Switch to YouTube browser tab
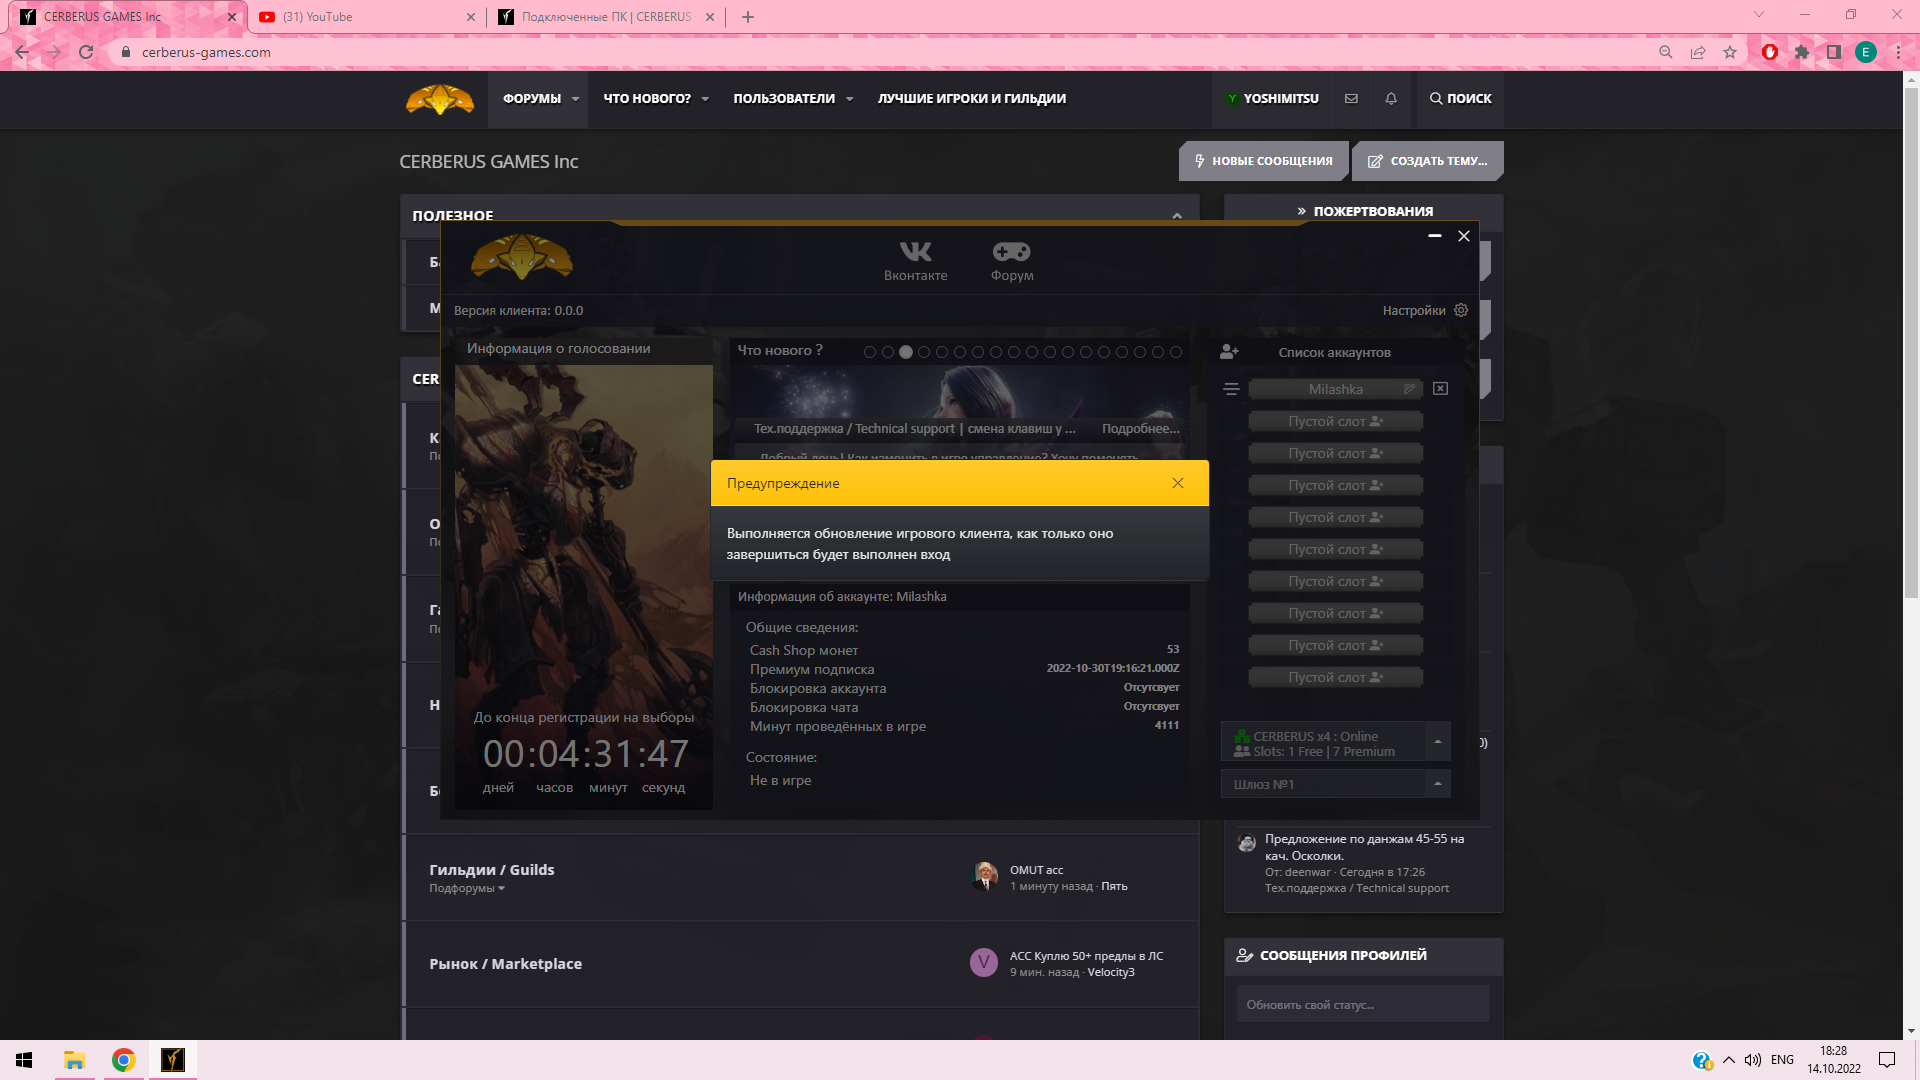 pos(366,17)
